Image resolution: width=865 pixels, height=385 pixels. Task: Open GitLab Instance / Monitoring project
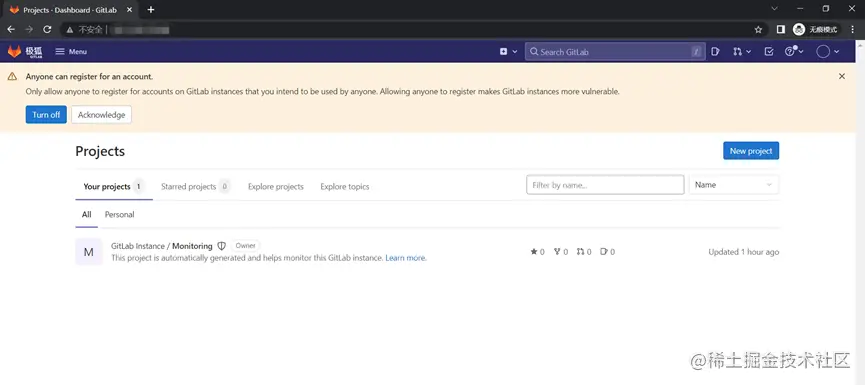[162, 246]
